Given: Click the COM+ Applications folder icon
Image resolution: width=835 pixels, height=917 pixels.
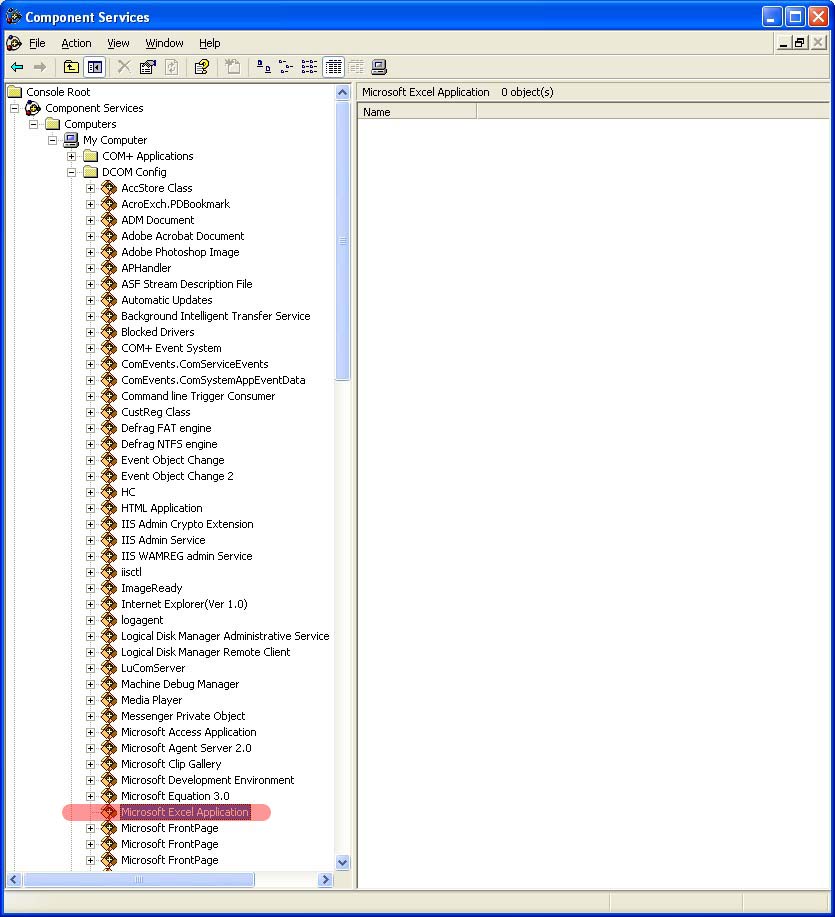Looking at the screenshot, I should click(x=90, y=156).
